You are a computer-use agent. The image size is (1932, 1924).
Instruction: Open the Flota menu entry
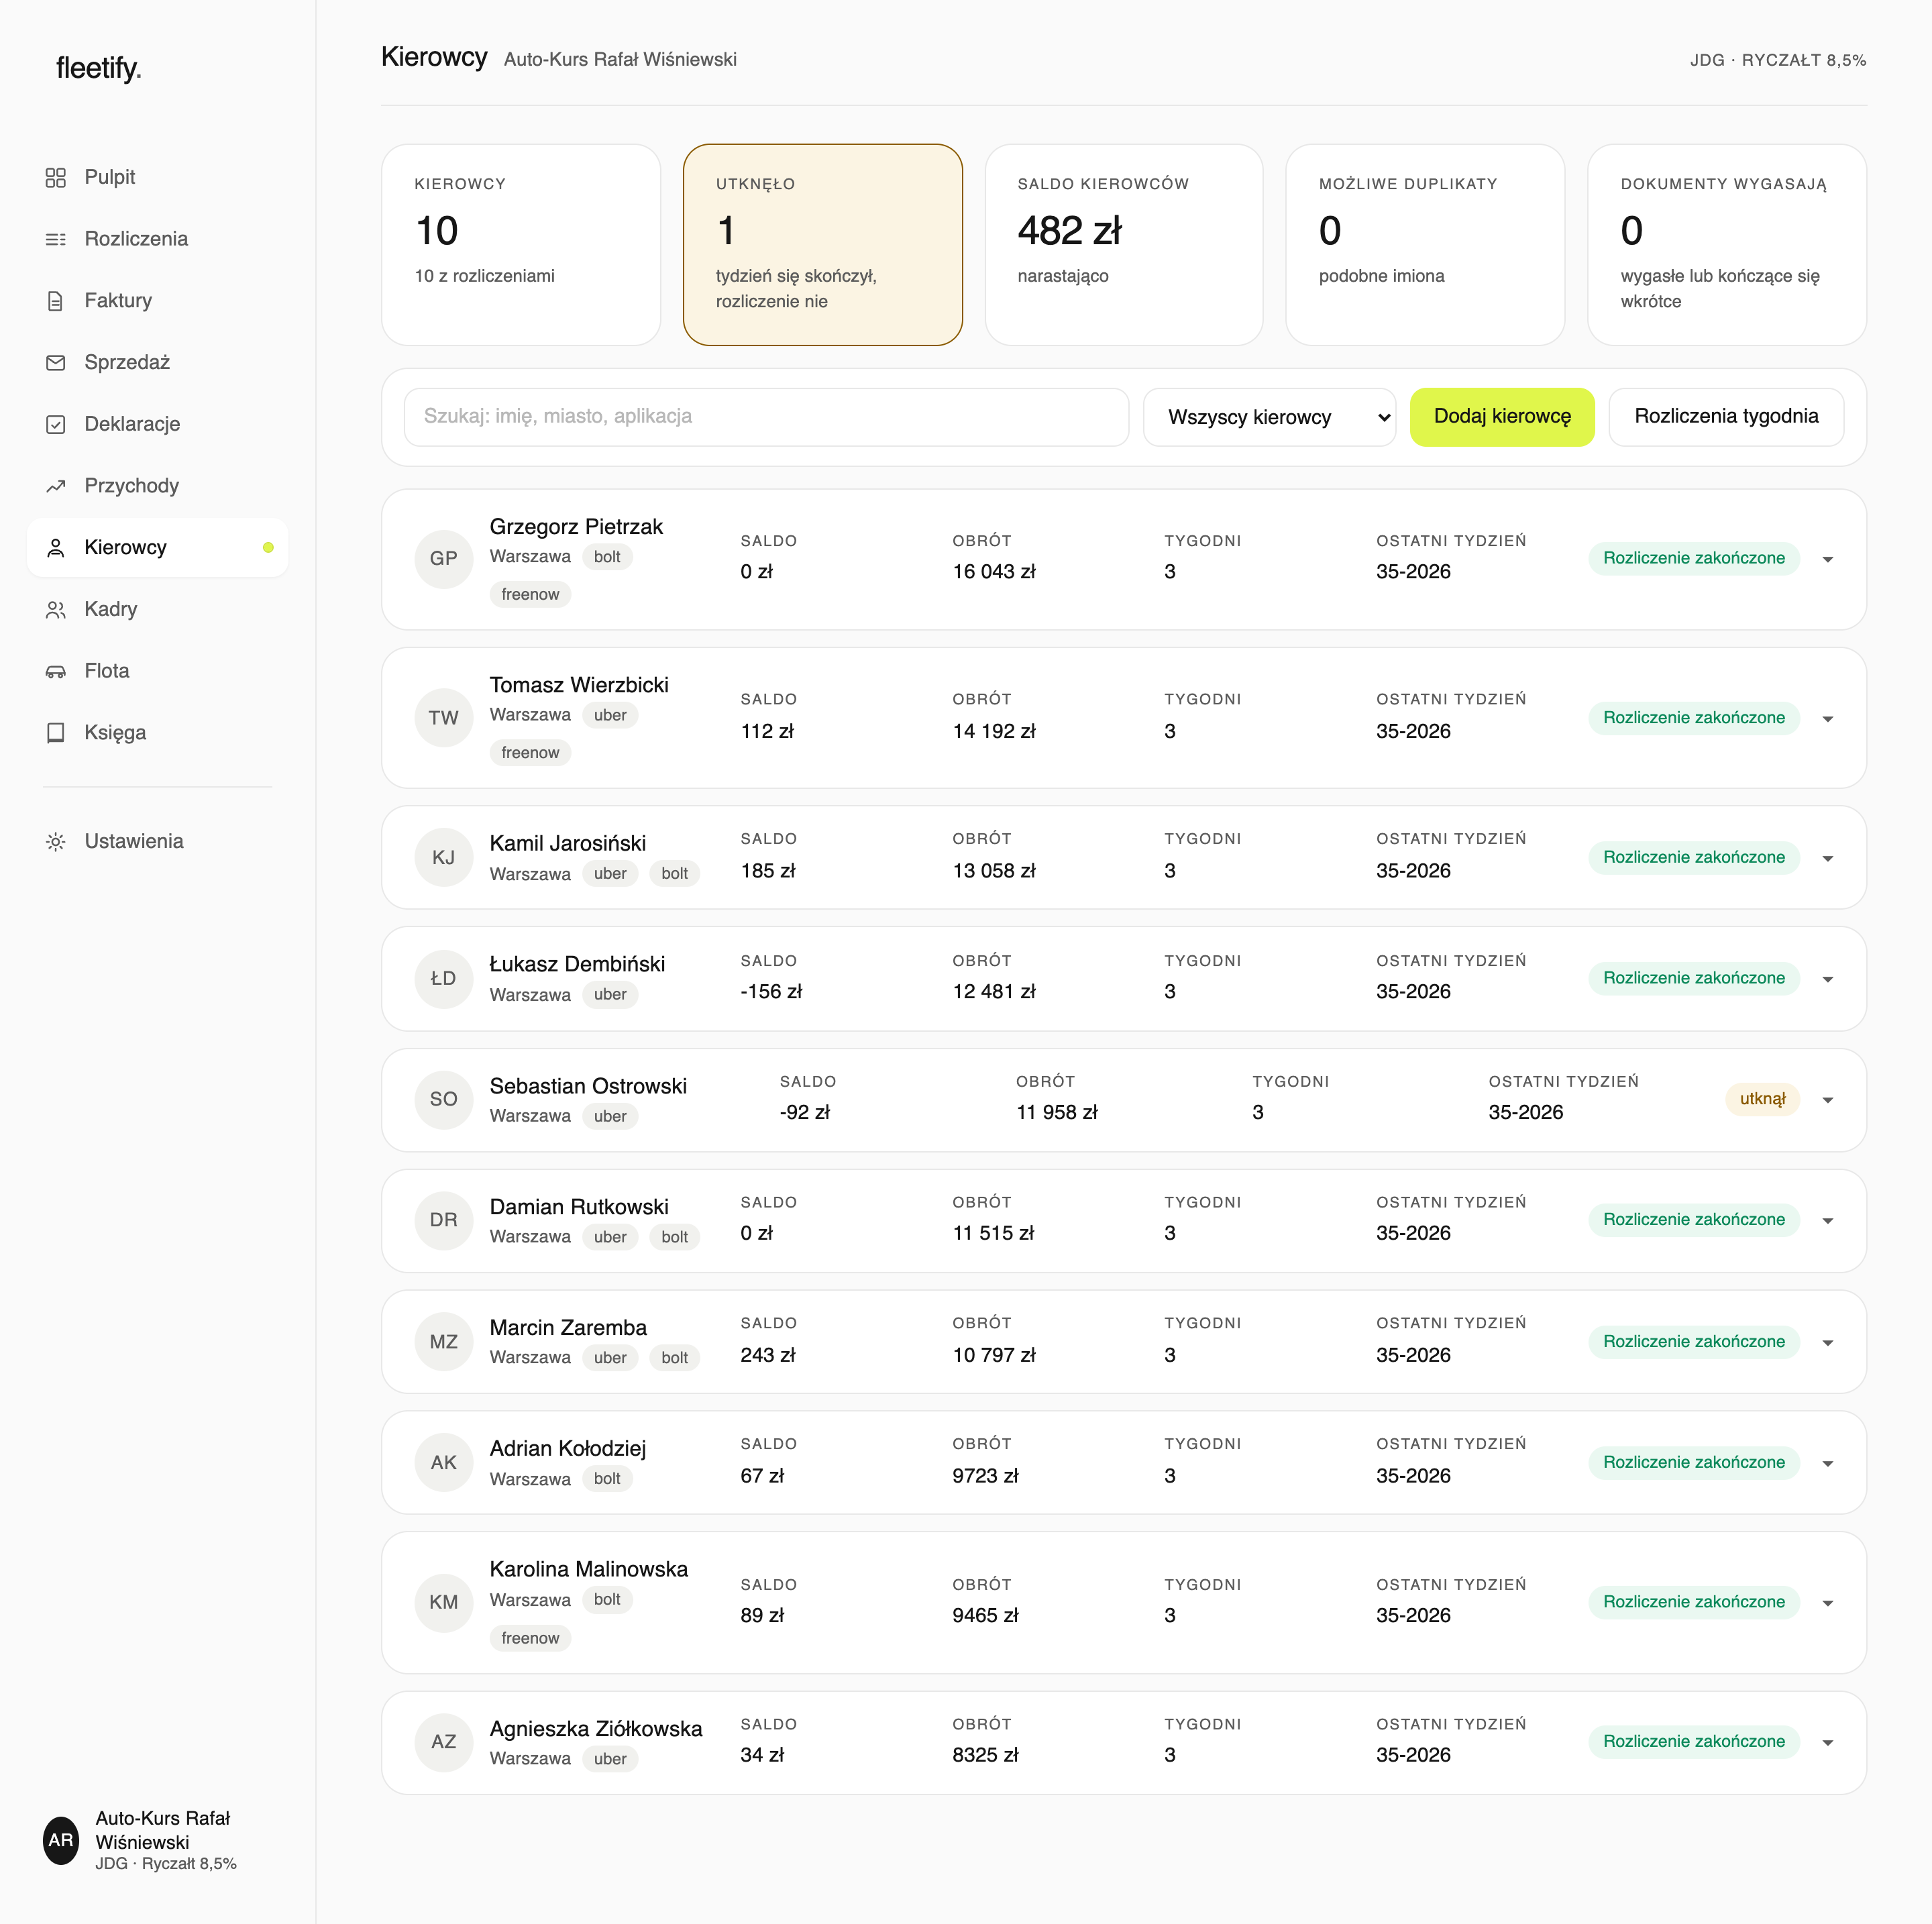[157, 671]
